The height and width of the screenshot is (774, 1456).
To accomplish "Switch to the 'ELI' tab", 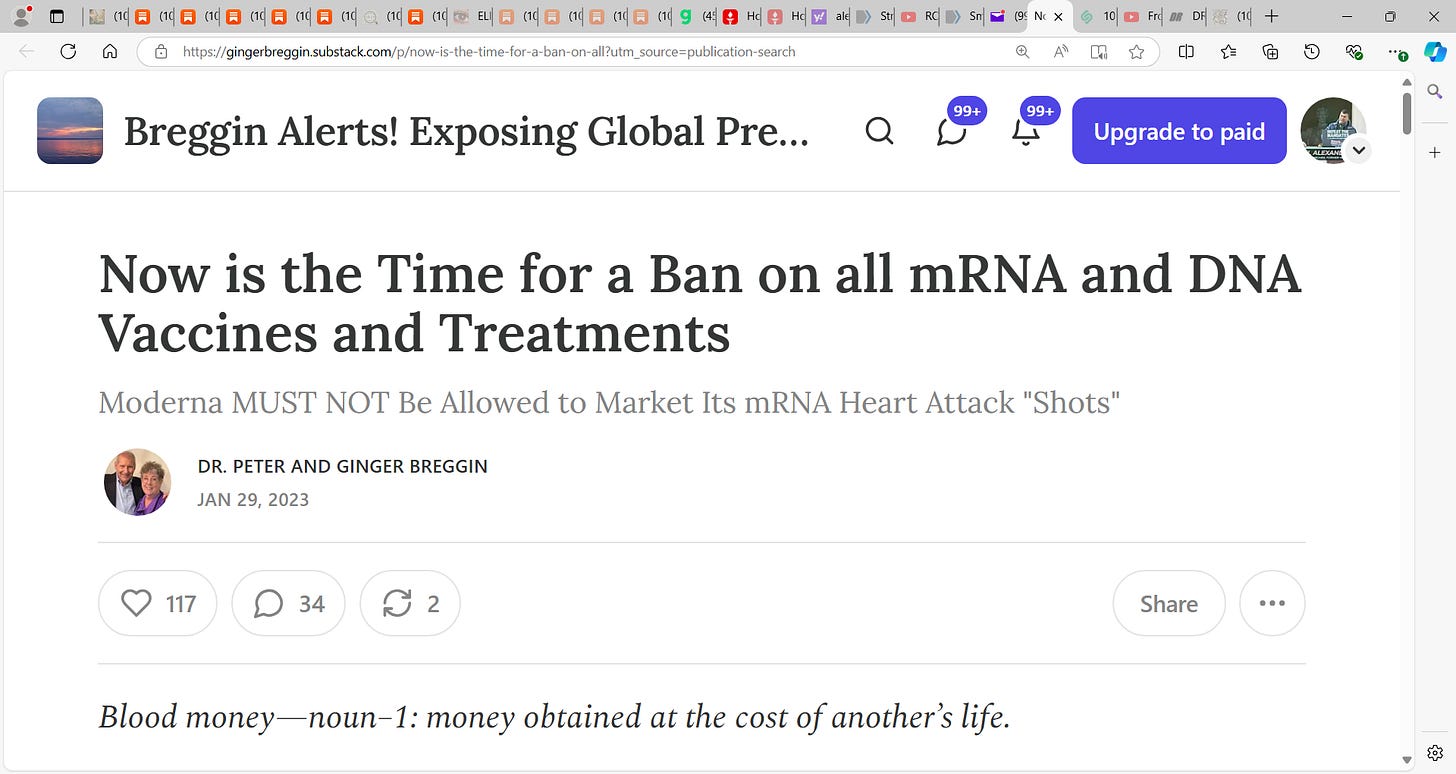I will point(470,16).
